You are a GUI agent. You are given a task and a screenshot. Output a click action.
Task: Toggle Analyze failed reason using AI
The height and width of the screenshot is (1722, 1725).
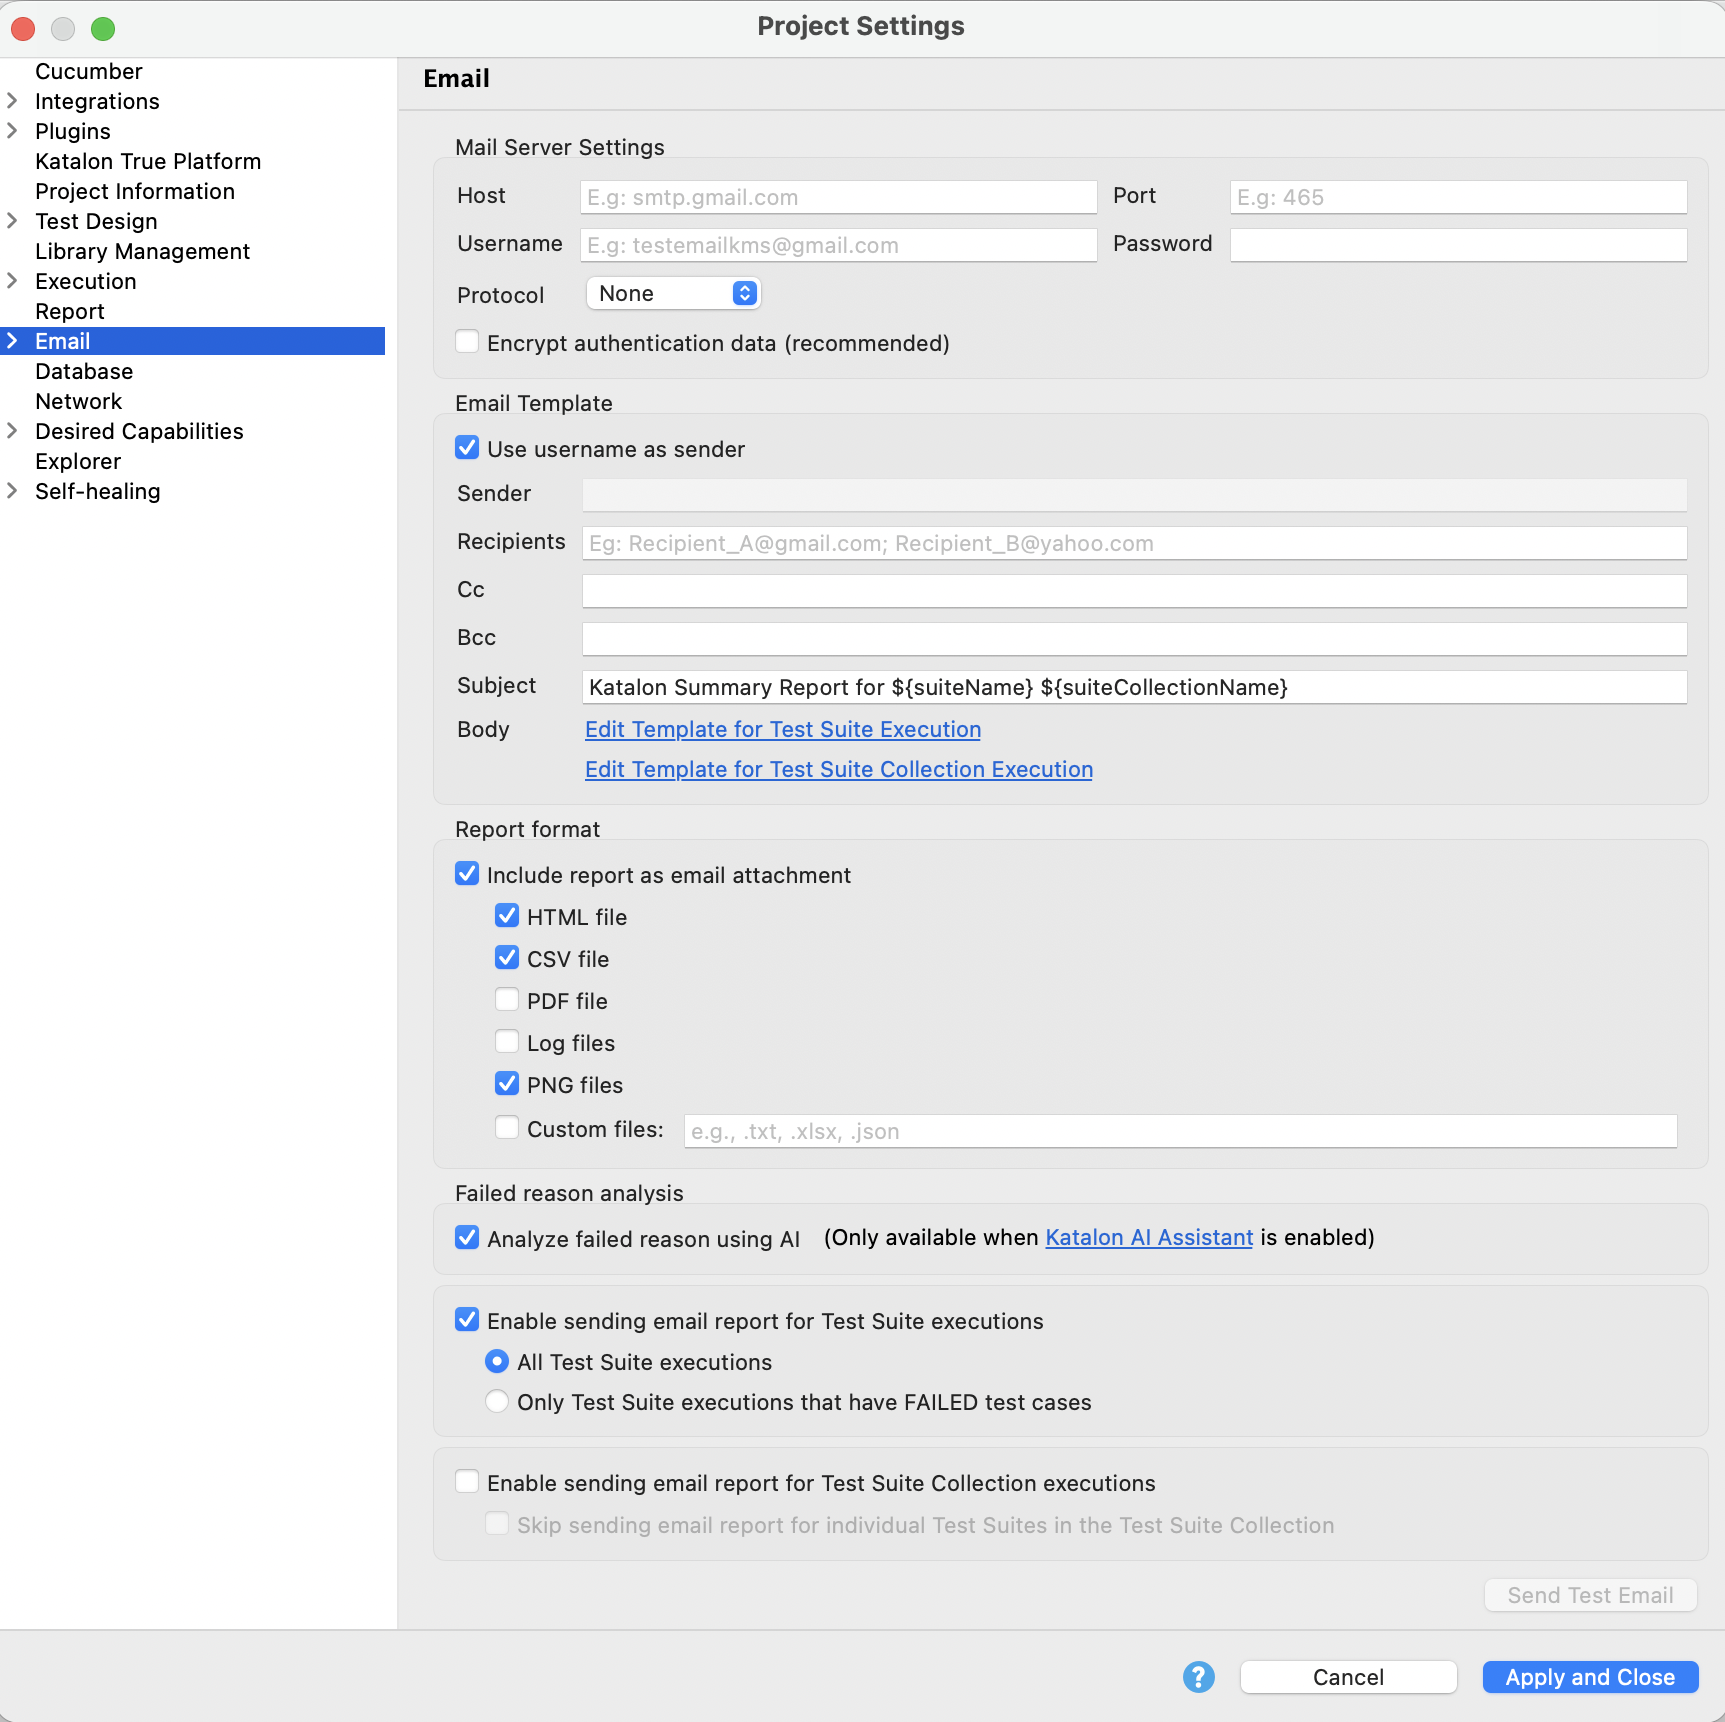[467, 1238]
